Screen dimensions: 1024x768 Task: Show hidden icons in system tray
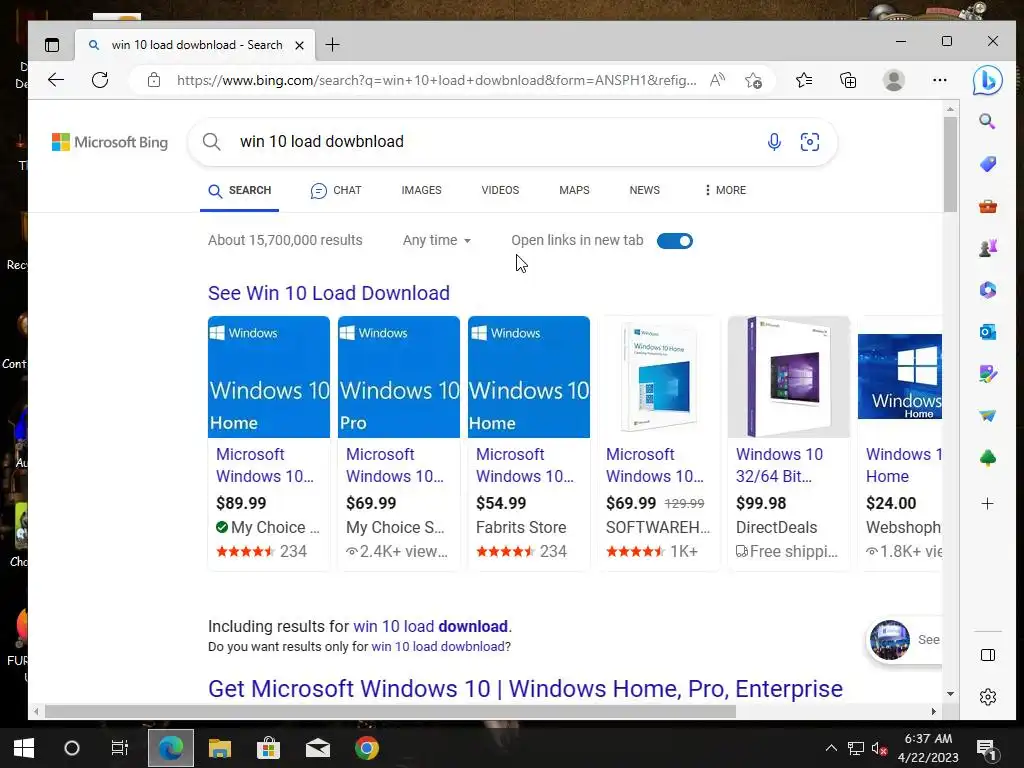click(x=831, y=748)
